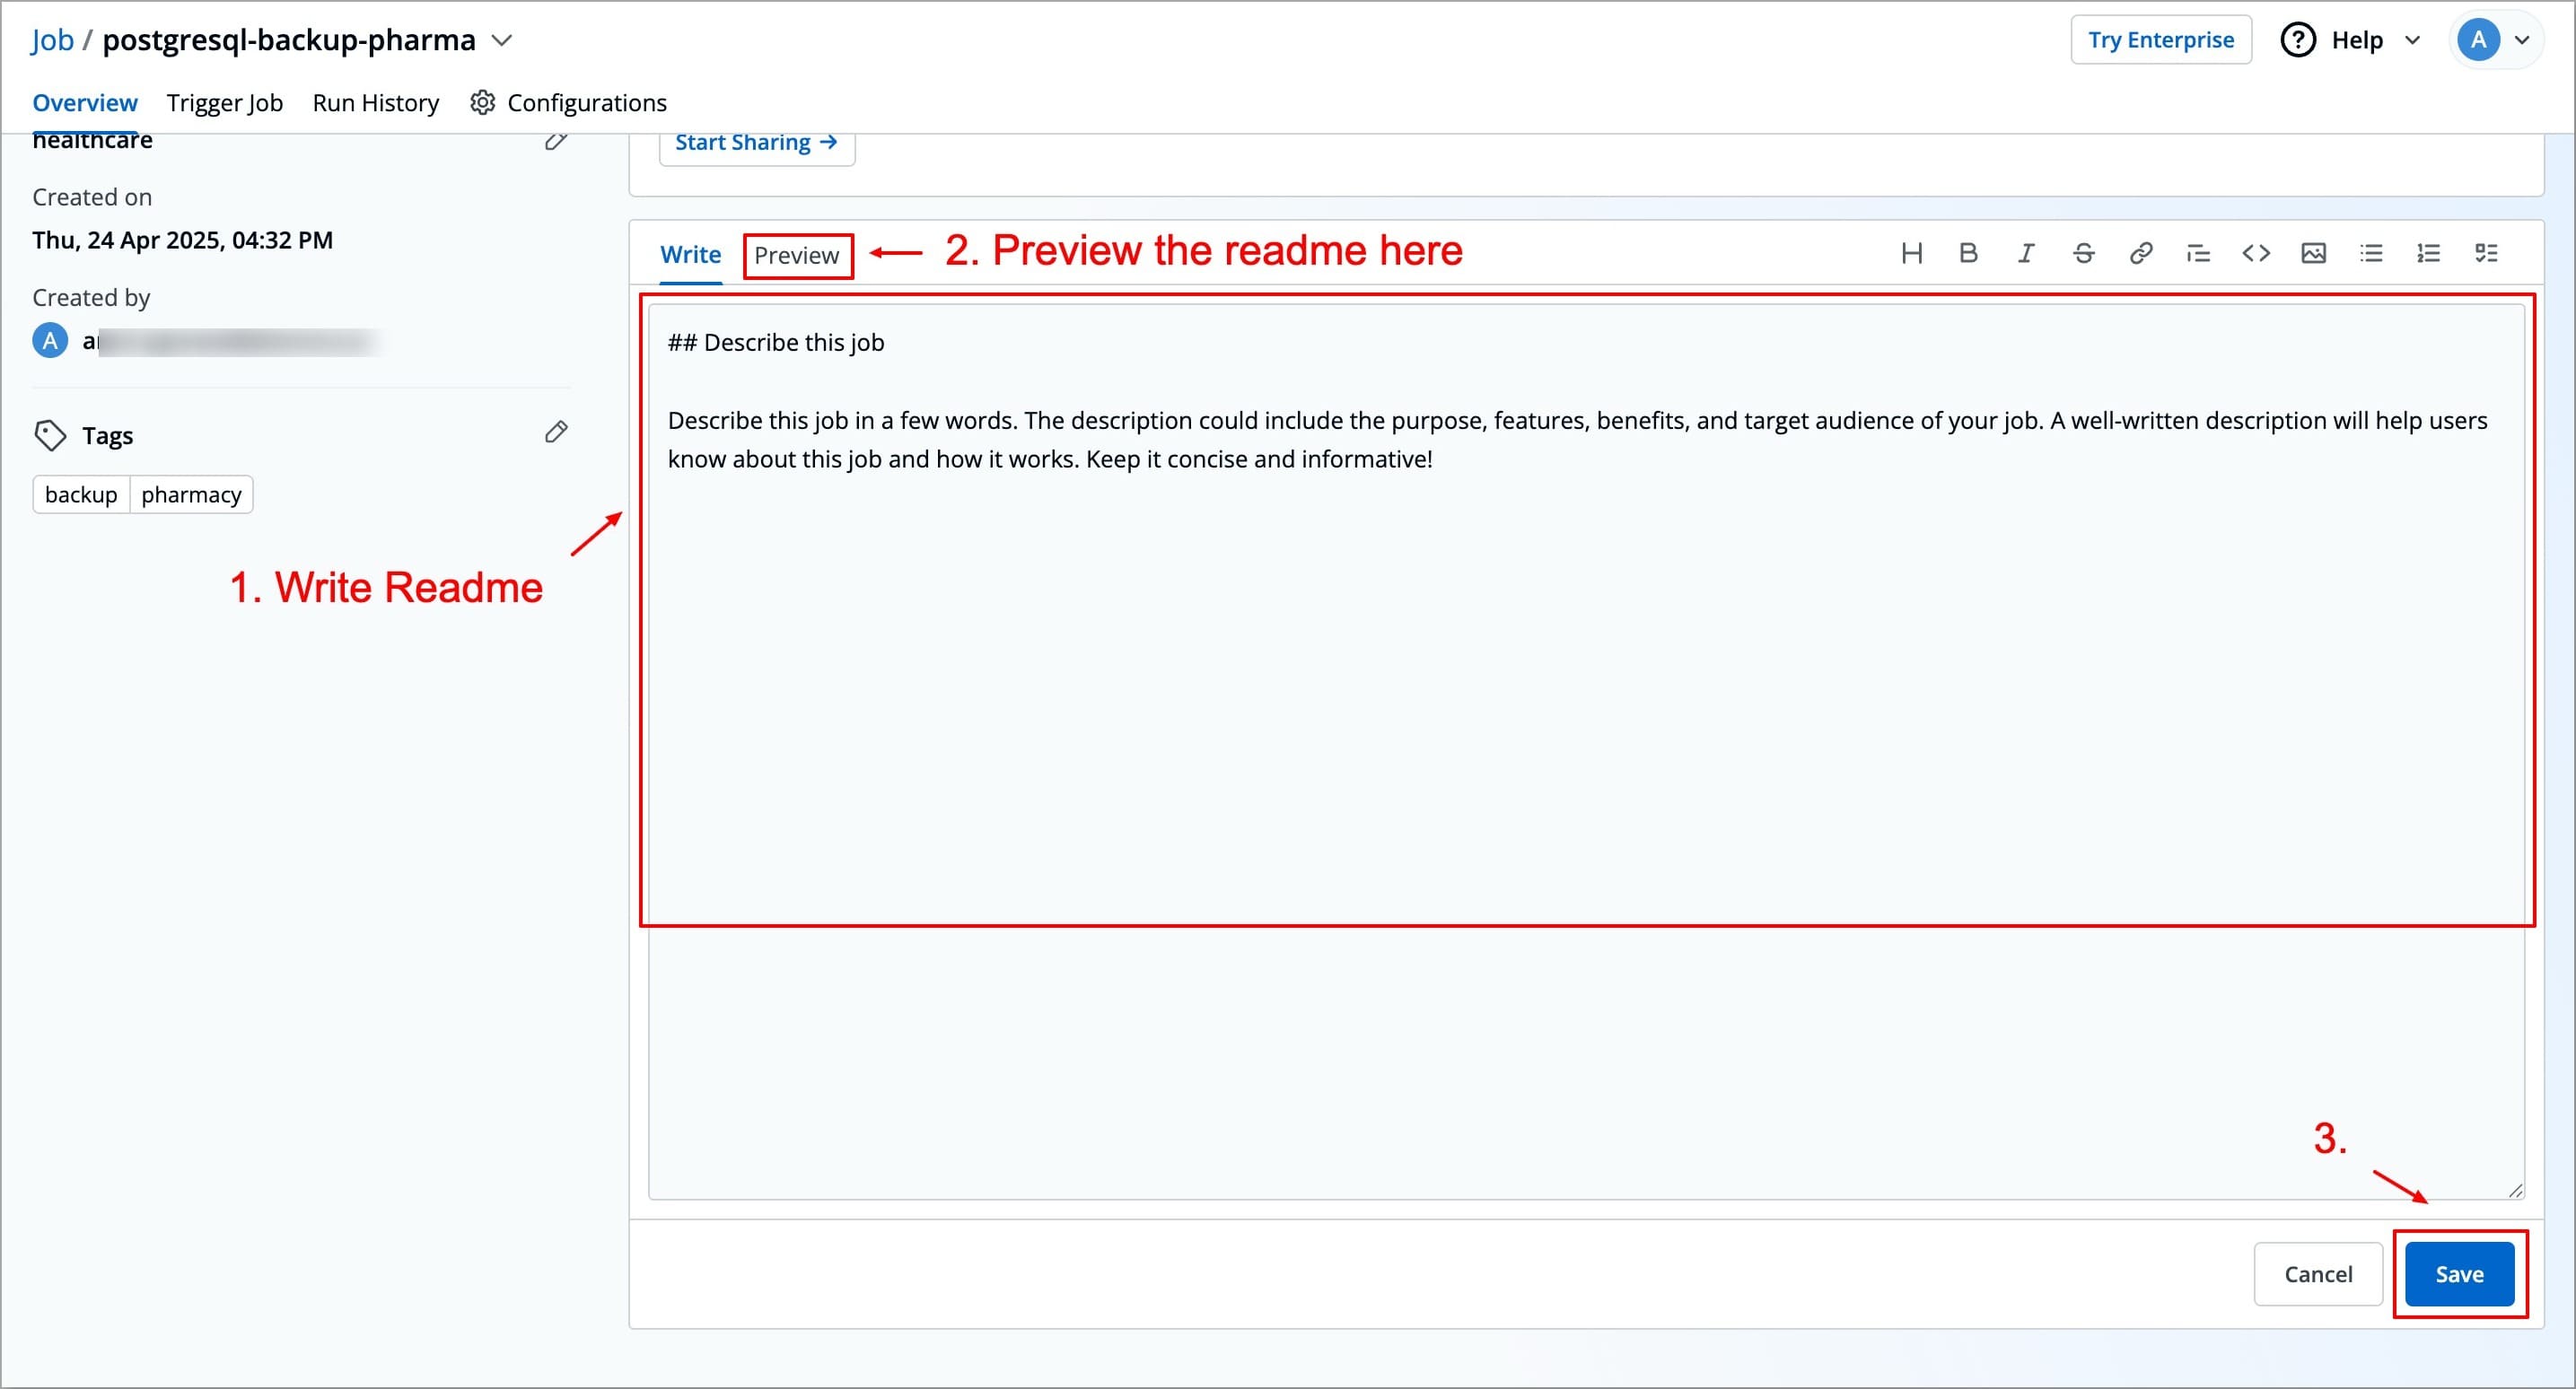Insert an image into the readme
Viewport: 2576px width, 1389px height.
point(2313,253)
